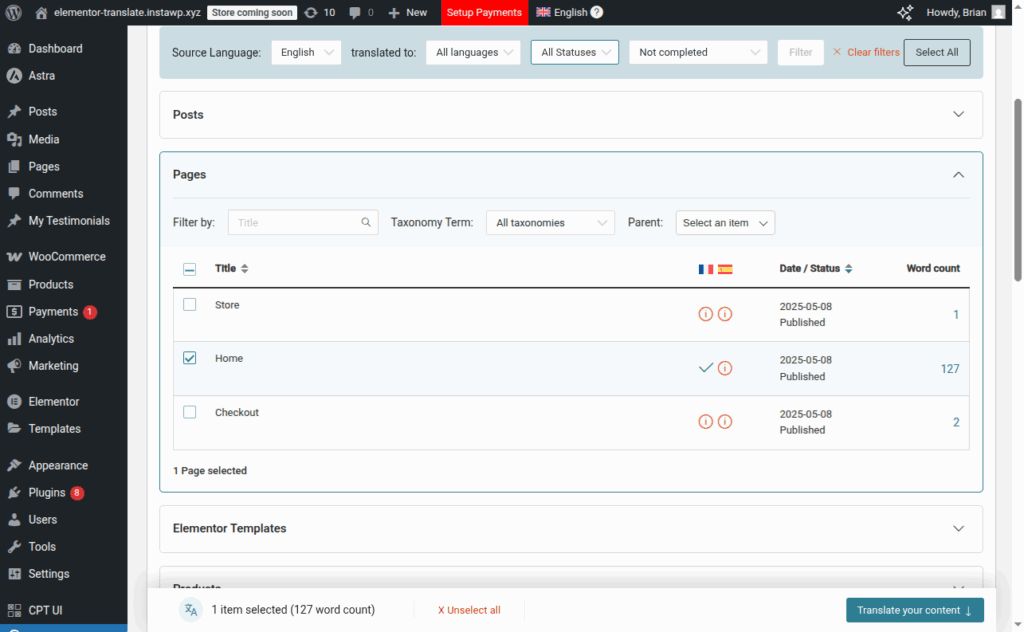Click French status icon for Store page
Screen dimensions: 1024x632
pyautogui.click(x=705, y=314)
